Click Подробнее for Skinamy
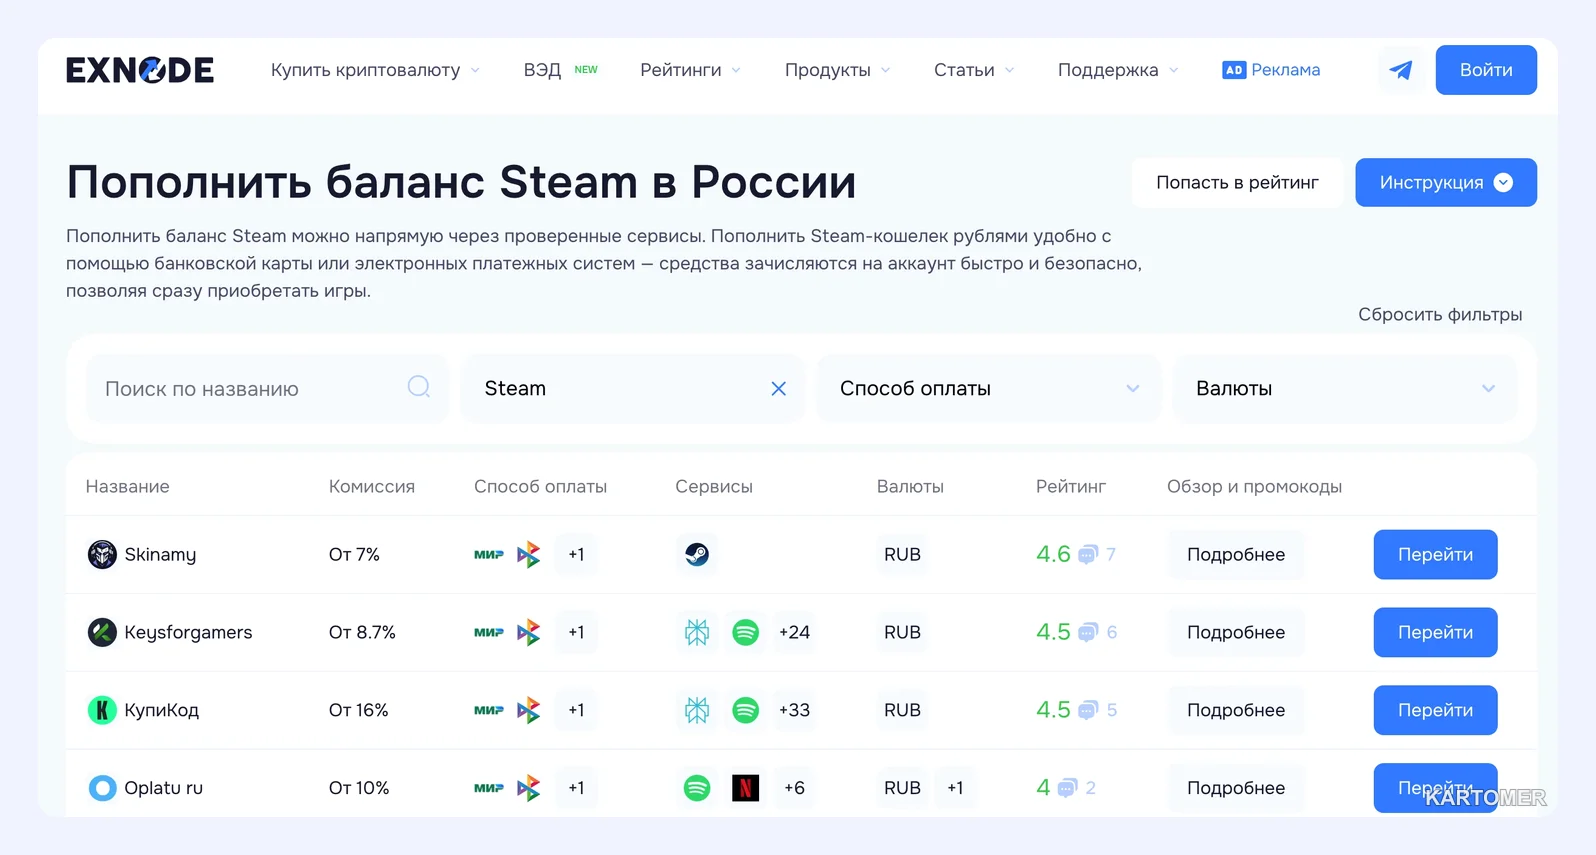 point(1236,554)
